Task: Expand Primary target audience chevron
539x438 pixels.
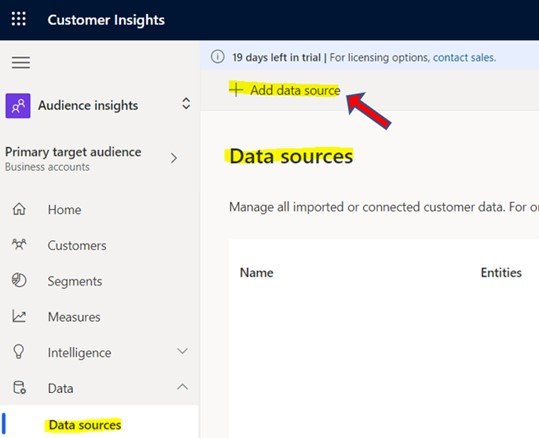Action: [174, 158]
